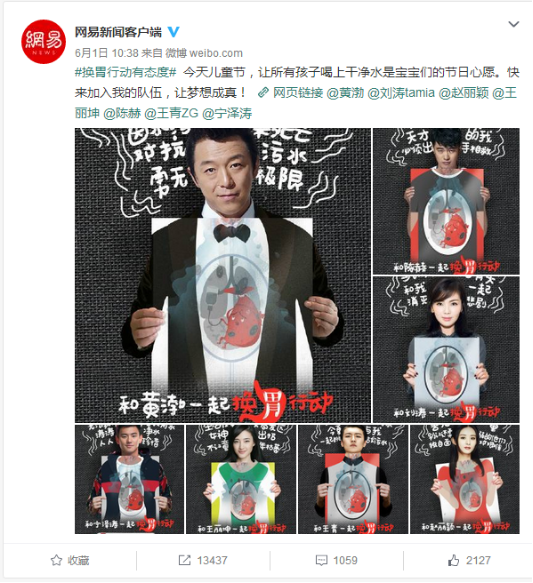This screenshot has width=533, height=583.
Task: Open the 6月1日 10:38 post timestamp
Action: [107, 53]
